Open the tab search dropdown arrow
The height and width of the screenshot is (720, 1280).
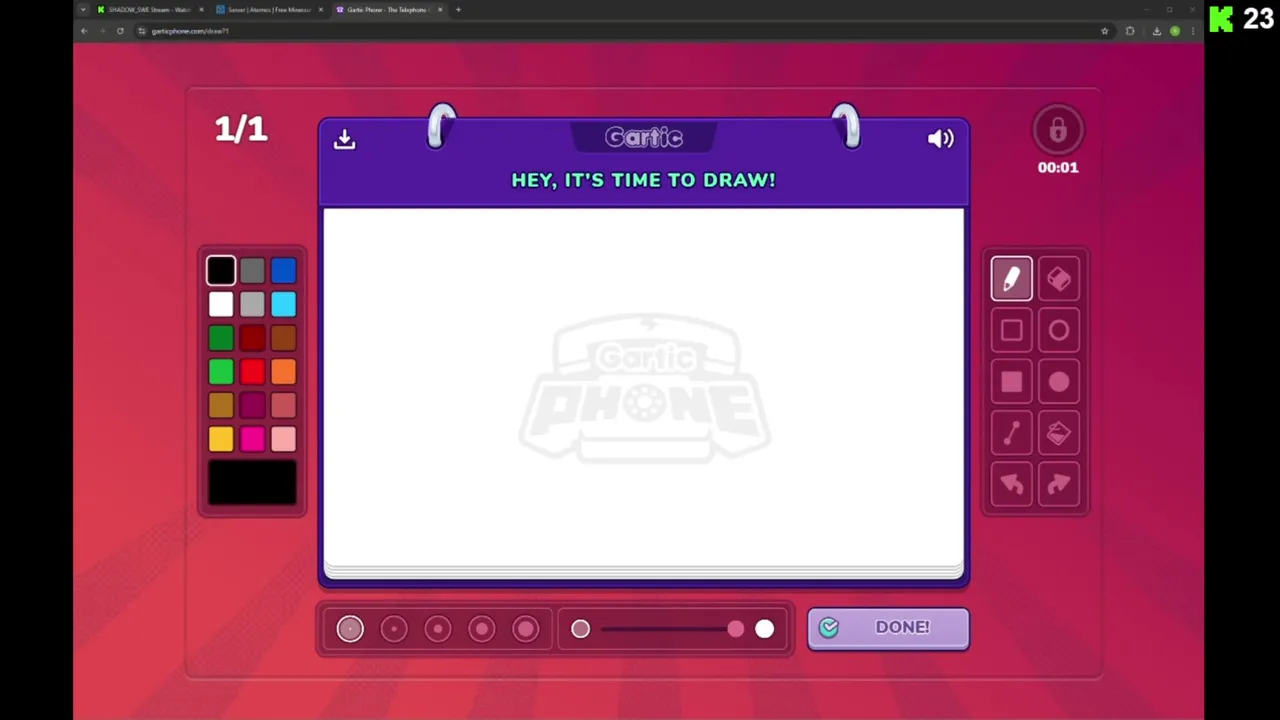pos(83,10)
